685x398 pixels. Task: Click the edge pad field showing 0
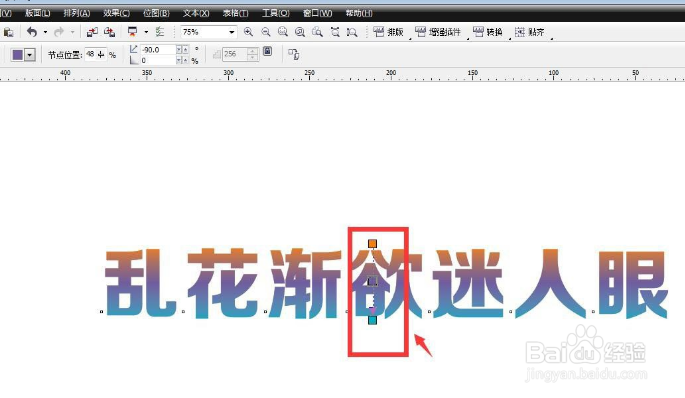(158, 60)
